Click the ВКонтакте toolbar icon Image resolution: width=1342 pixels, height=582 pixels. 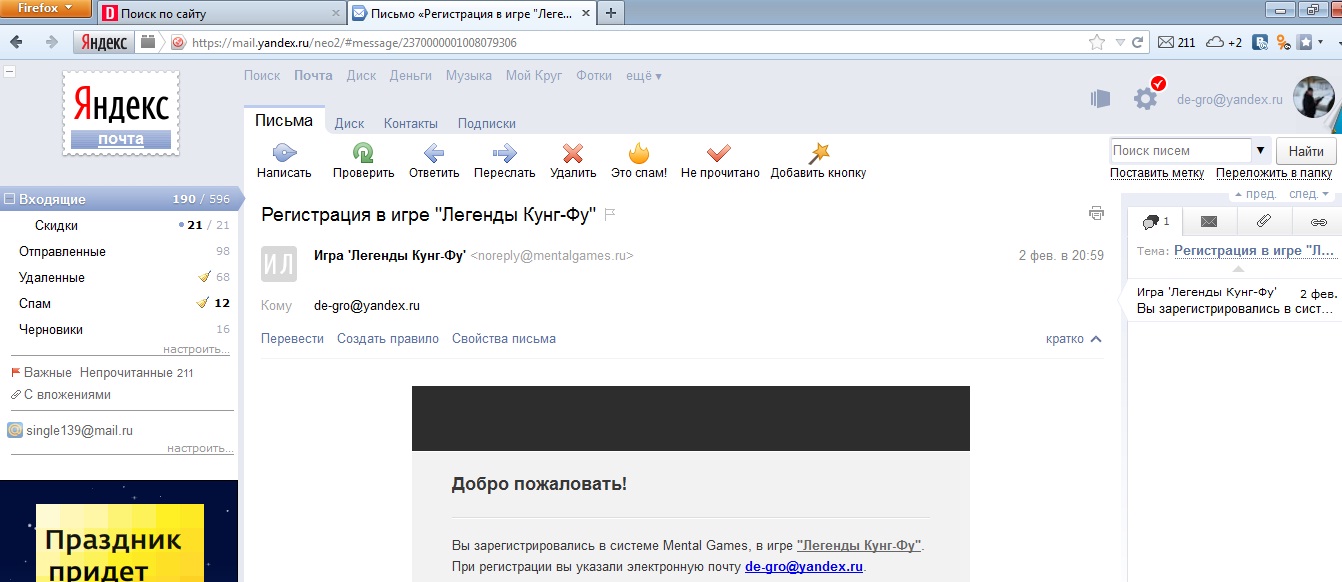pos(1261,42)
